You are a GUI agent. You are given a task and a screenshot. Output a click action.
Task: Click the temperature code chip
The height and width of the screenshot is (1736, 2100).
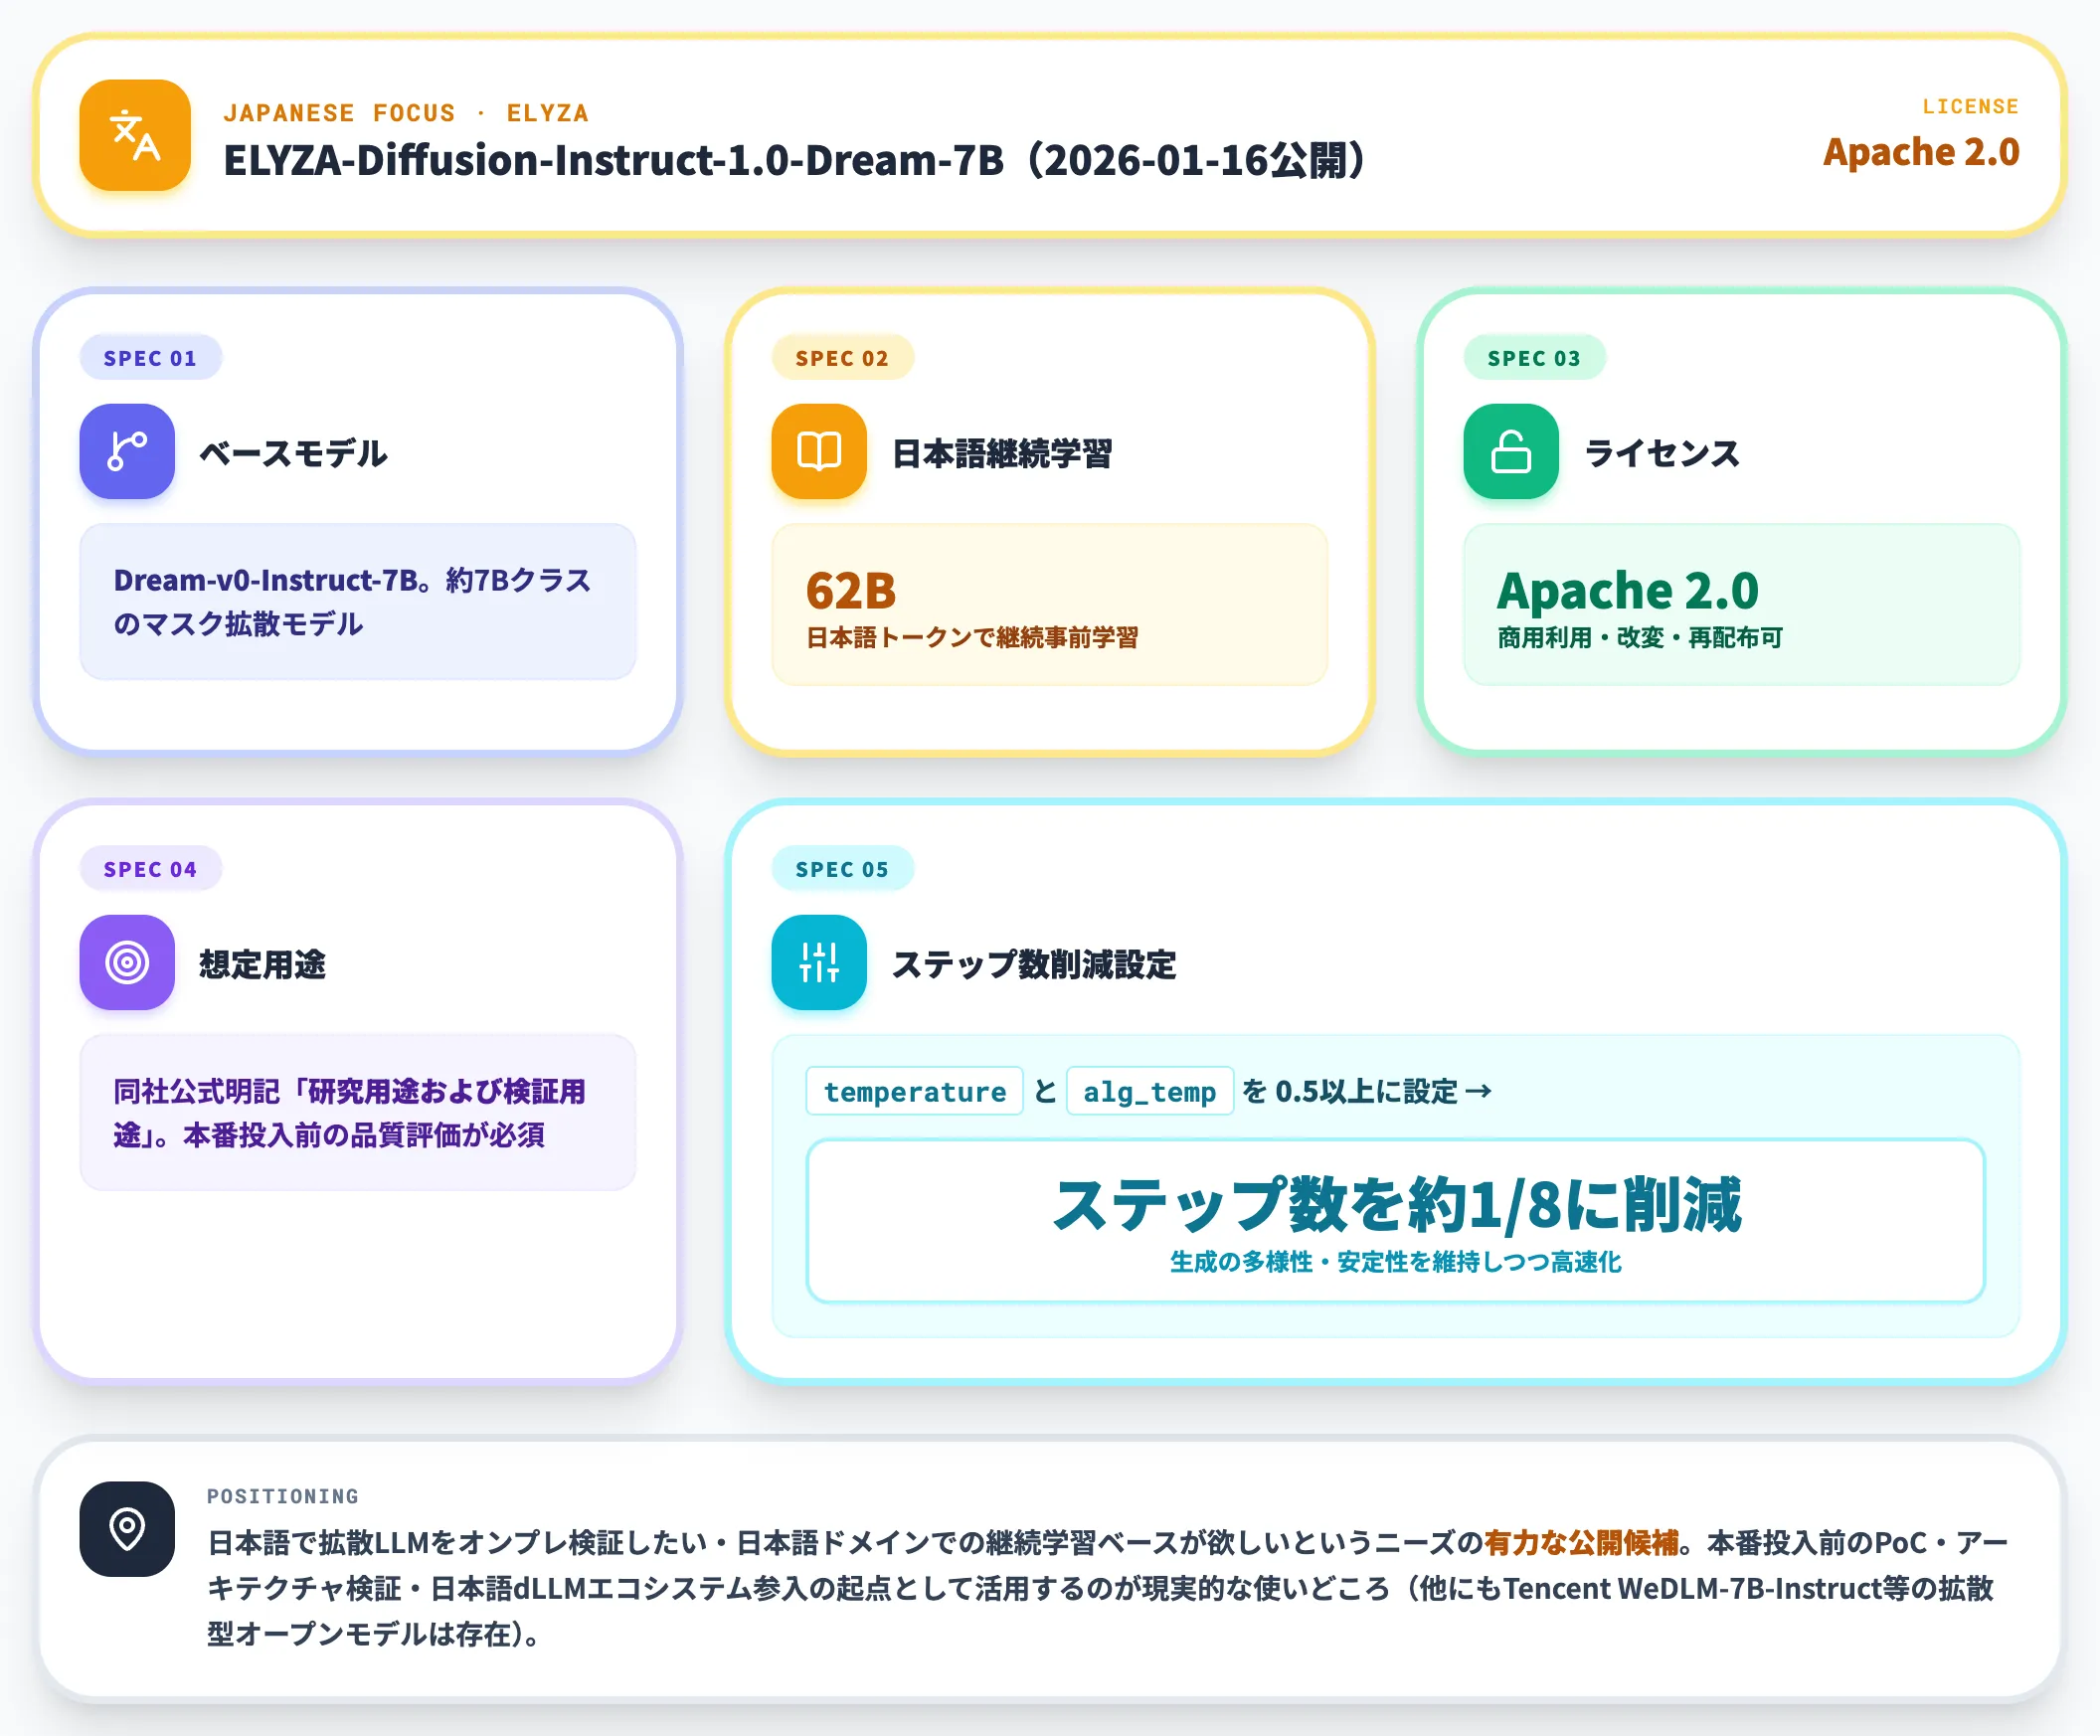tap(914, 1091)
